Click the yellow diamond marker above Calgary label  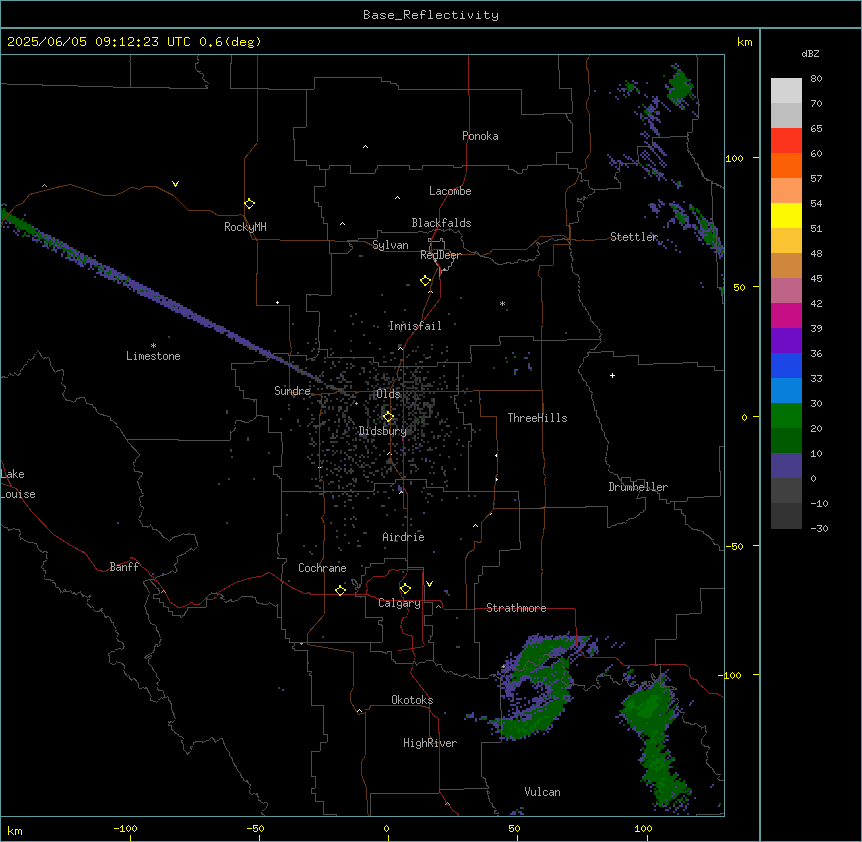coord(405,589)
